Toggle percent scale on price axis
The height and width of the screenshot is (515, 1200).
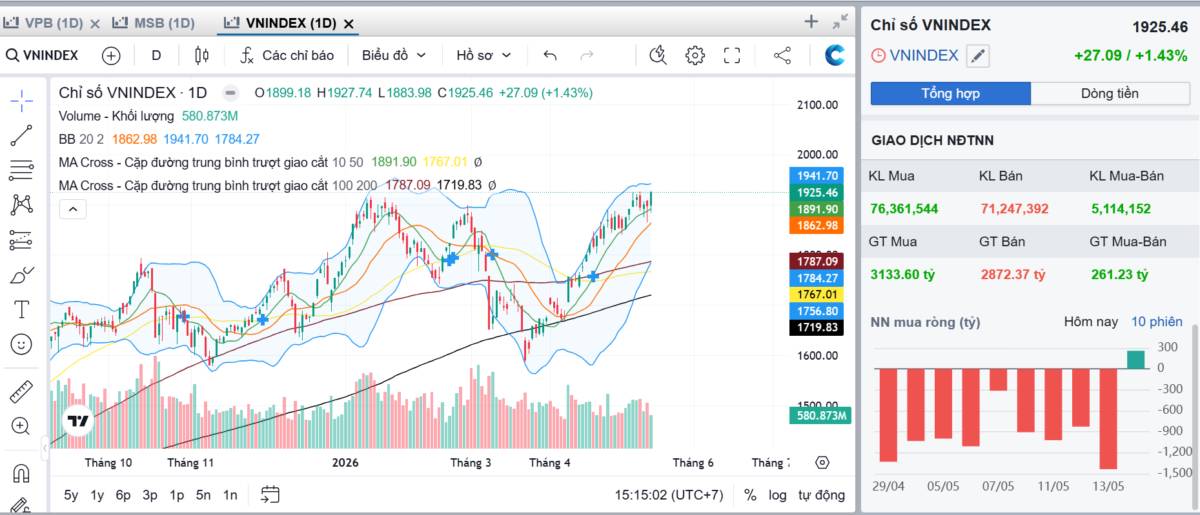tap(750, 494)
